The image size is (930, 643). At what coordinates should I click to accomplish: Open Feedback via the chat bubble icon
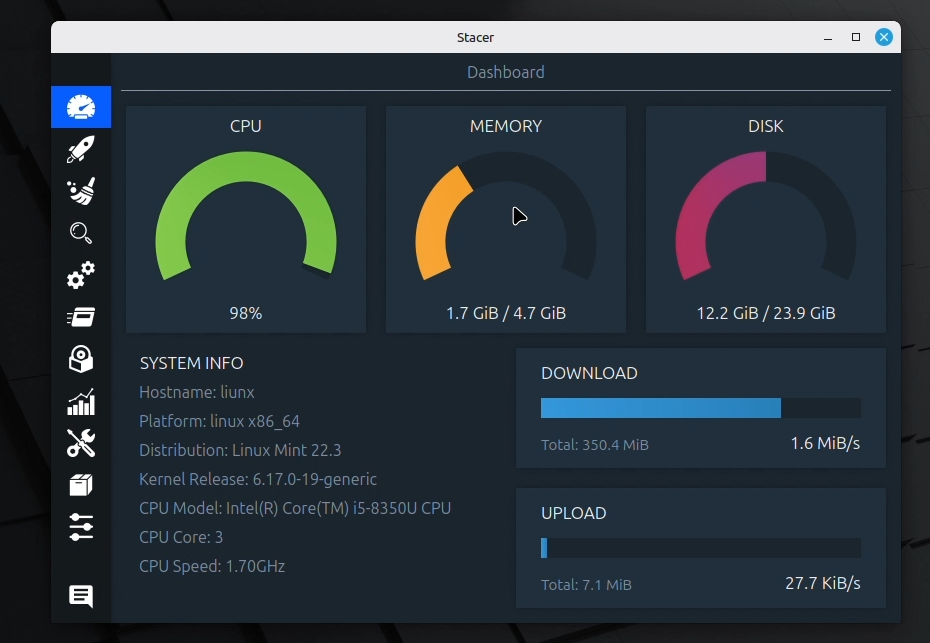(81, 596)
